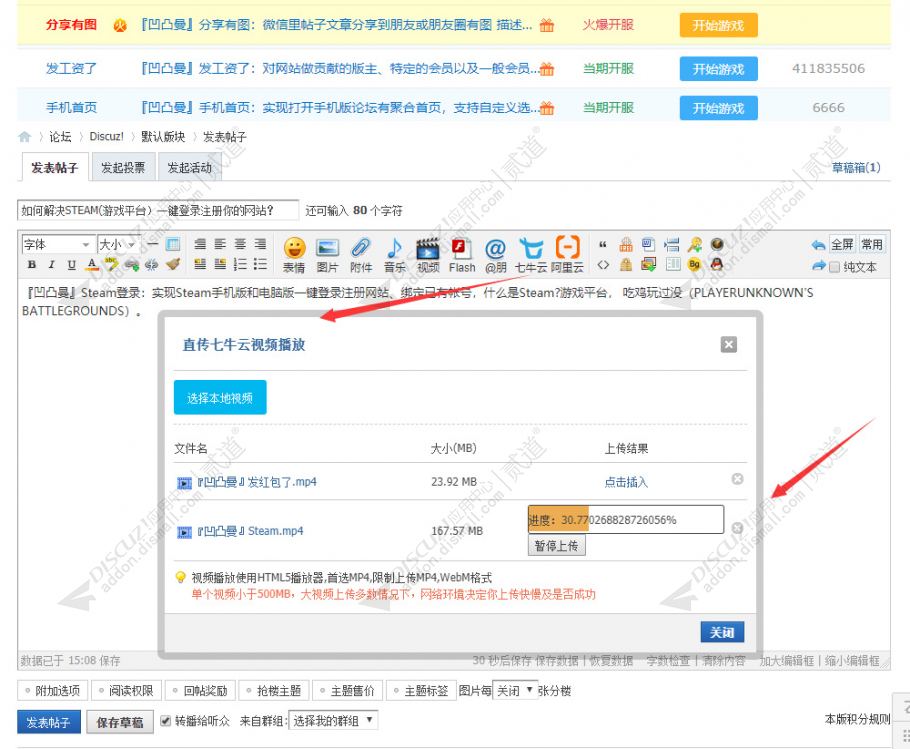Switch to 发表帖子 tab
The height and width of the screenshot is (749, 910).
coord(55,168)
